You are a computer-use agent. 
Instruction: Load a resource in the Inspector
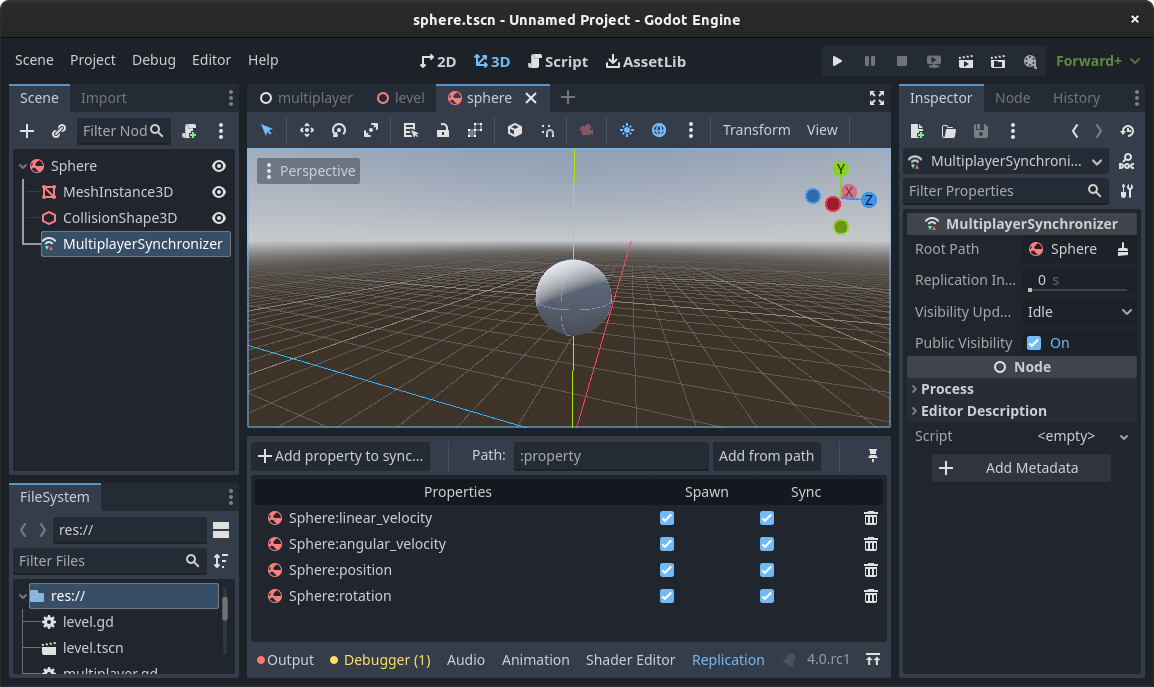[x=949, y=131]
